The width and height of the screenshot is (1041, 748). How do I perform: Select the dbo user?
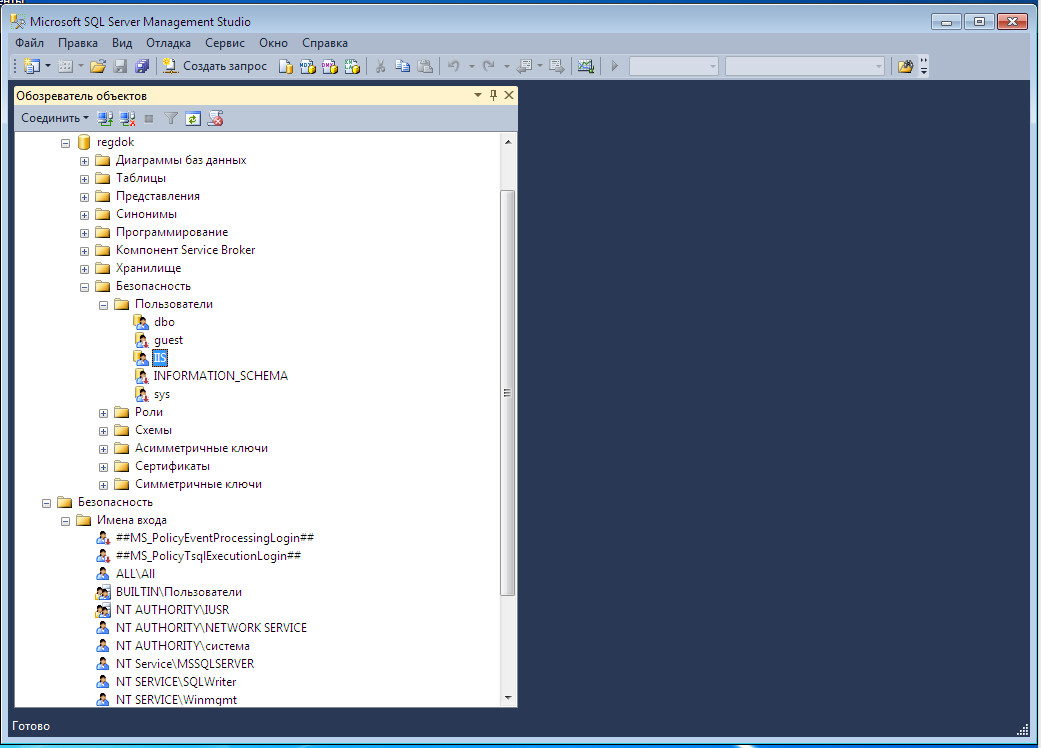pos(164,322)
